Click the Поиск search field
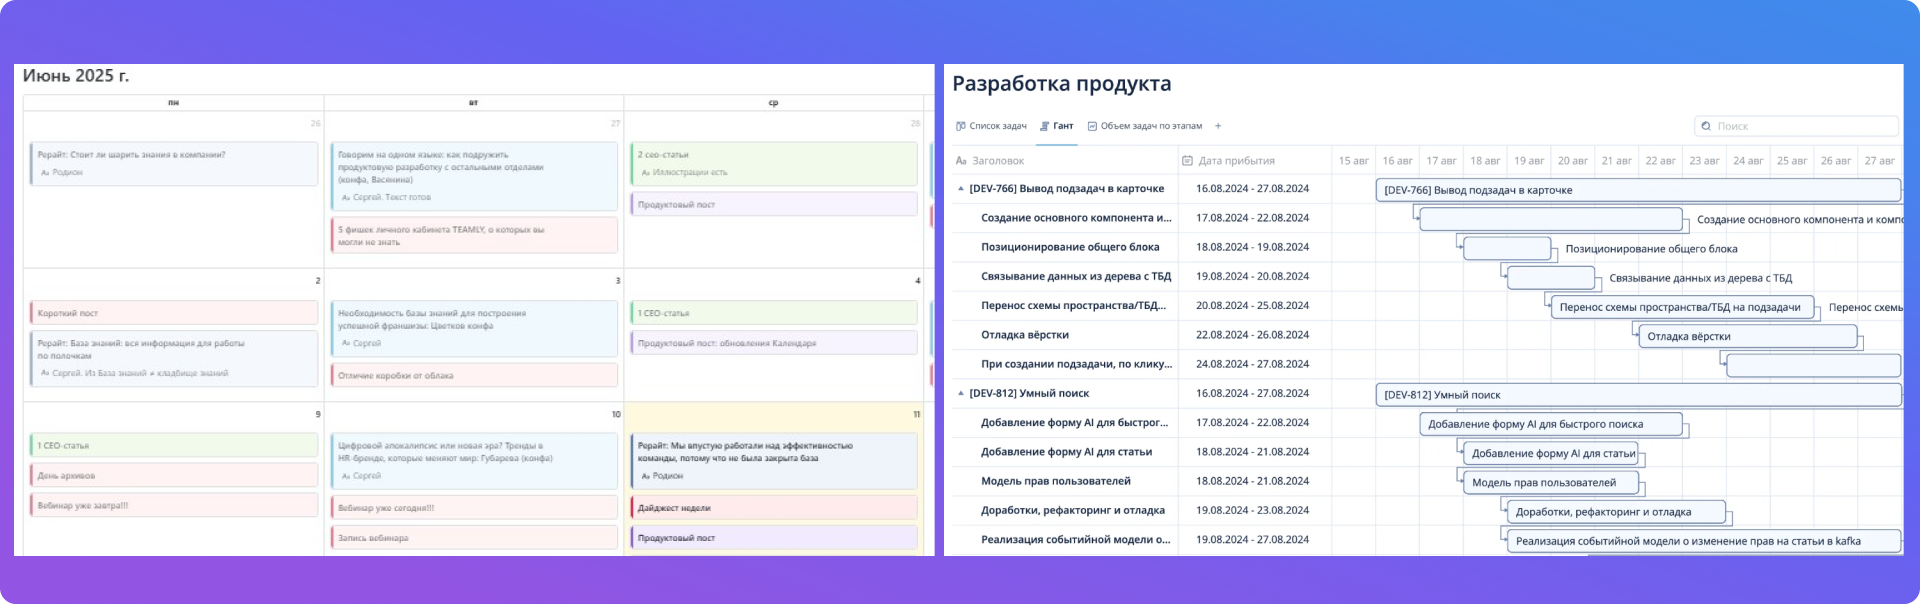This screenshot has width=1920, height=604. [x=1800, y=126]
